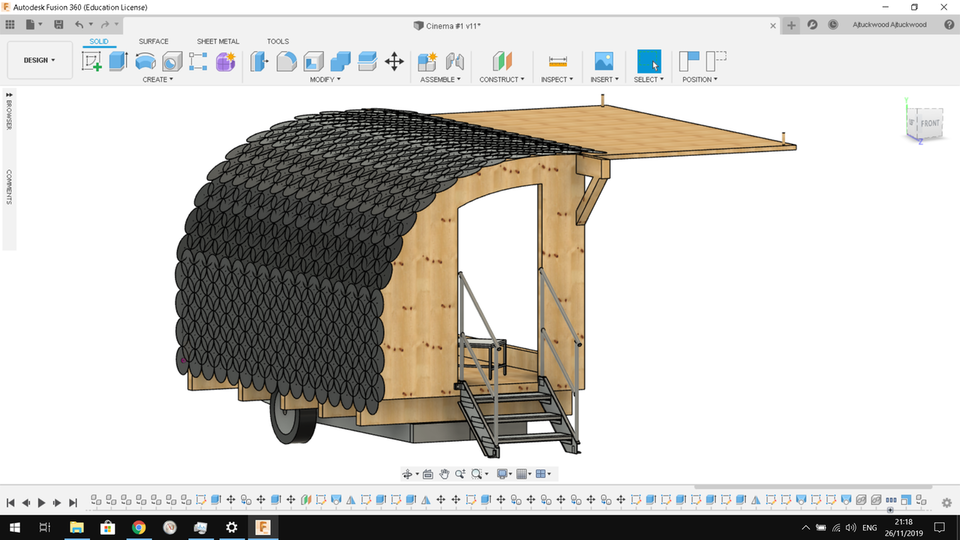Click the FRONT face of ViewCube
960x540 pixels.
tap(929, 124)
